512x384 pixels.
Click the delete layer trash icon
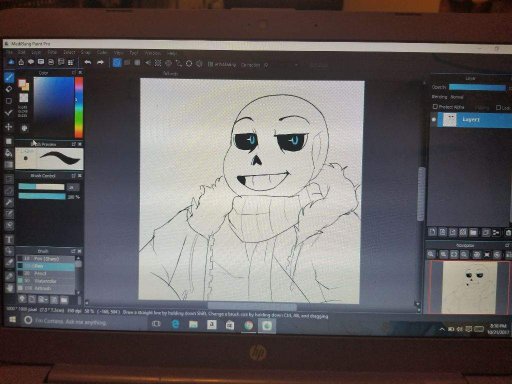click(508, 233)
